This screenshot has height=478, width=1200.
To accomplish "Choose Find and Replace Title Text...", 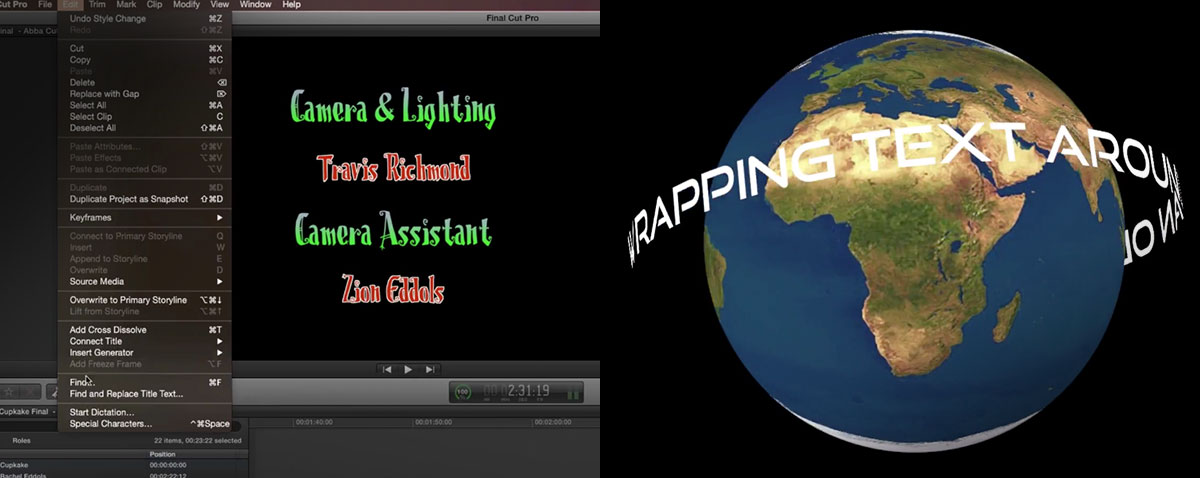I will [x=145, y=393].
